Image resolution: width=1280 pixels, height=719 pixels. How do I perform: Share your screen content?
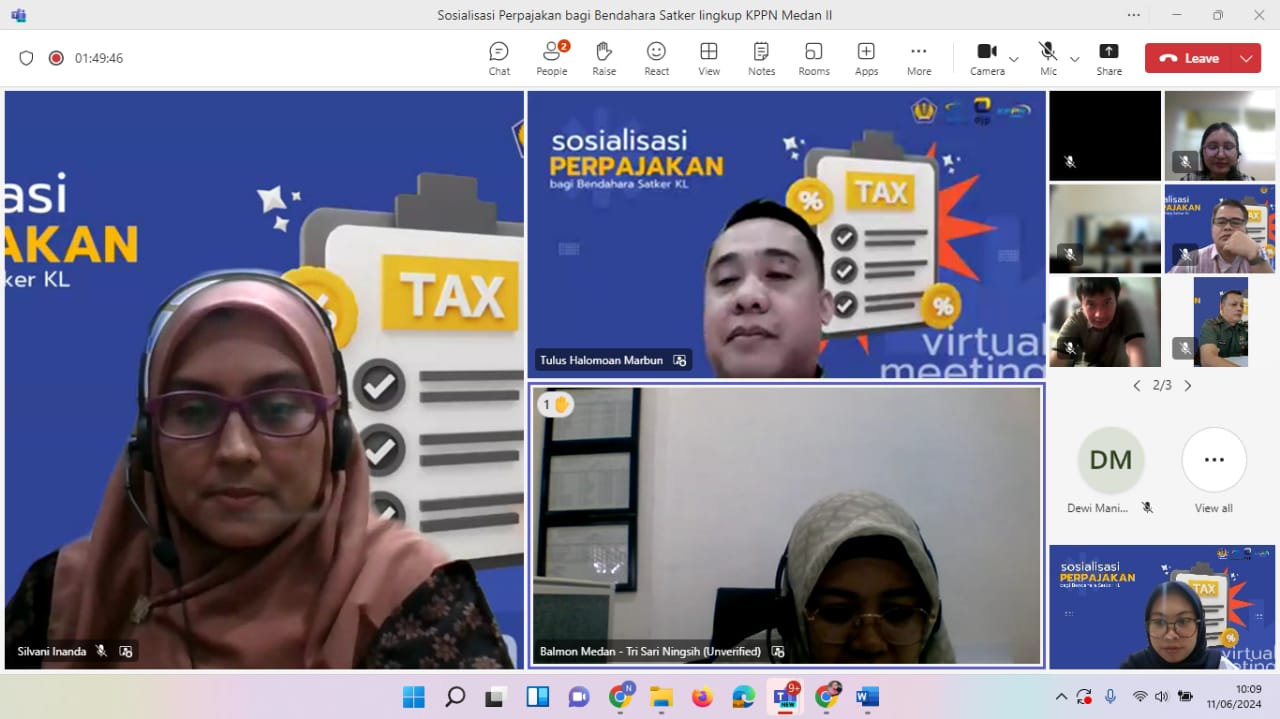[x=1109, y=58]
